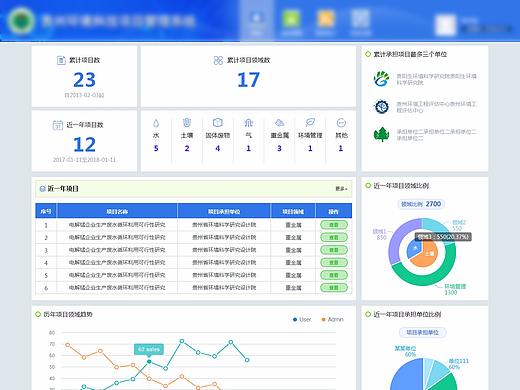Click the 环境管理 1300 chart label
Screen dimensions: 520x390
455,289
